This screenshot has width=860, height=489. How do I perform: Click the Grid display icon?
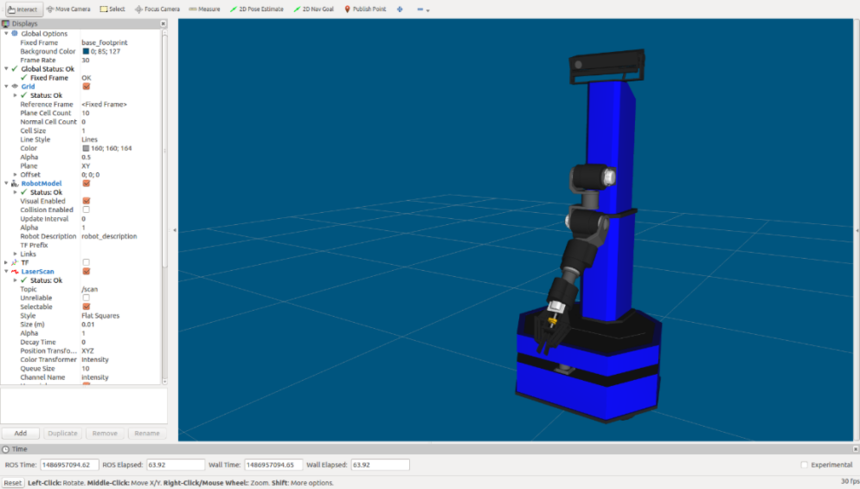click(x=15, y=86)
